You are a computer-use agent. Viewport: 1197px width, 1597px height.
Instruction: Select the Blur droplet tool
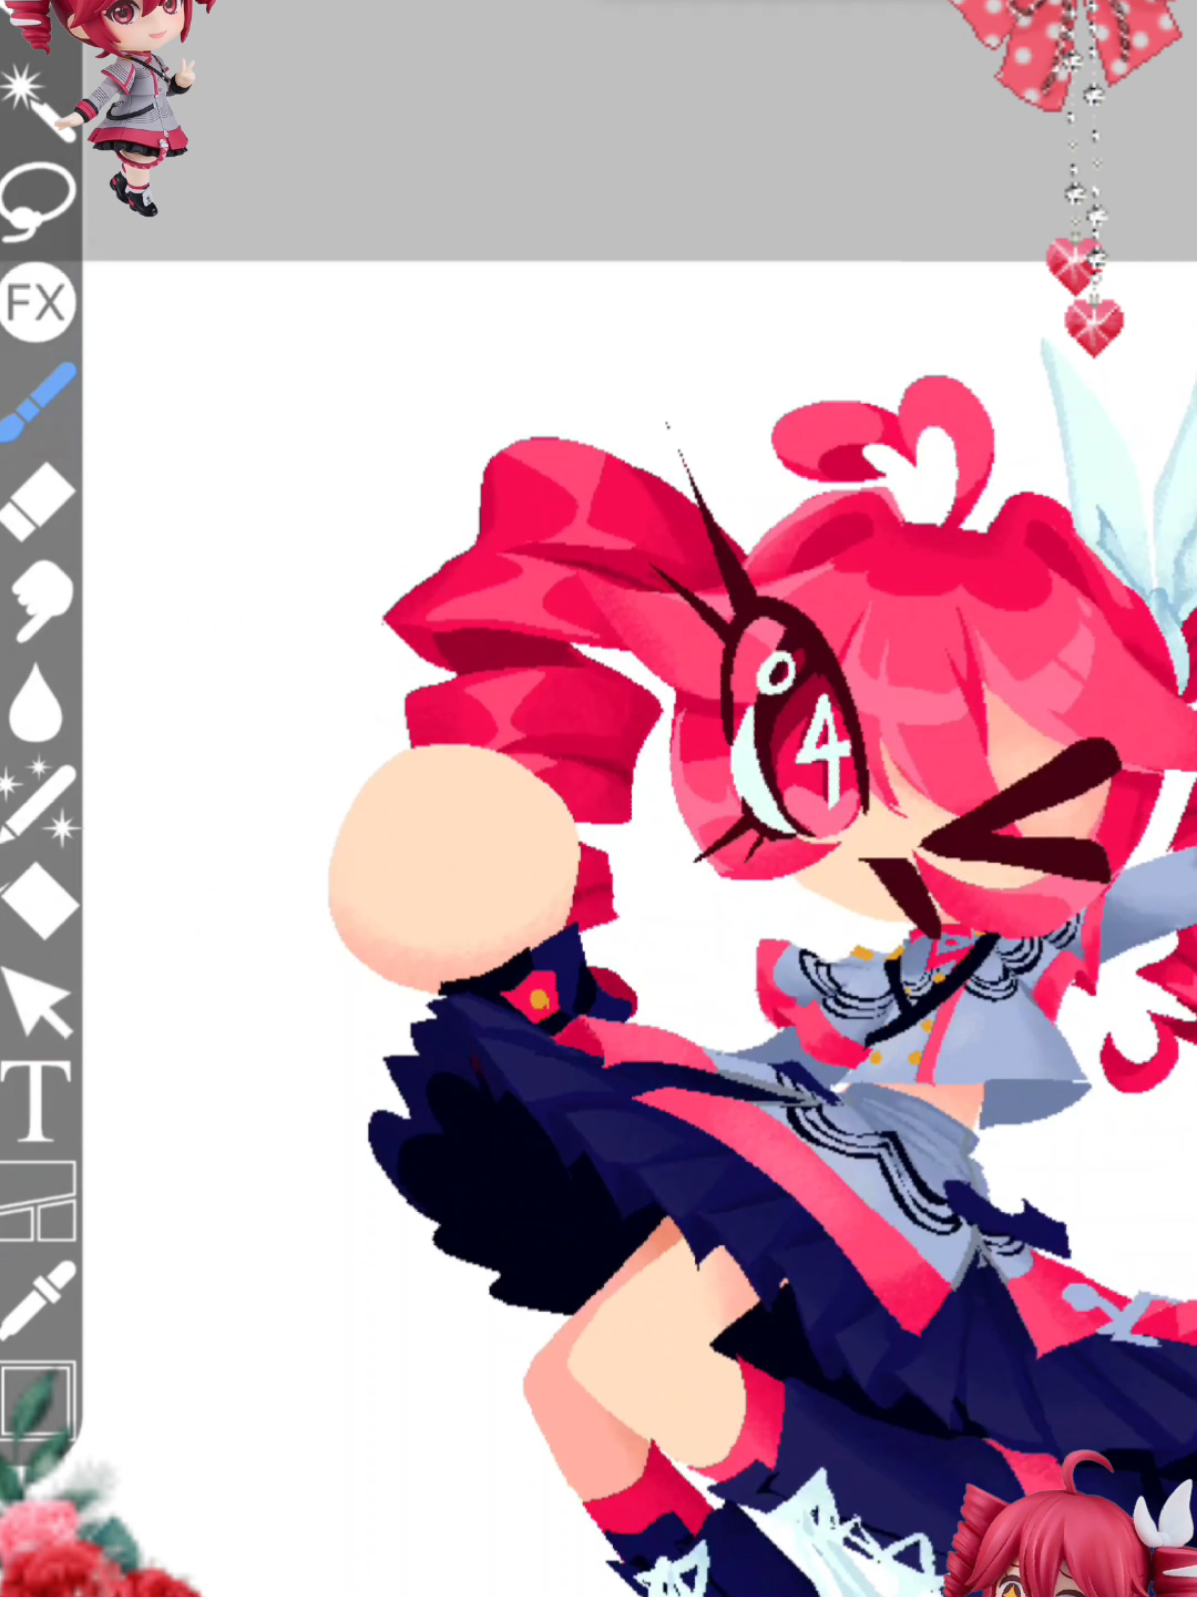[x=35, y=702]
